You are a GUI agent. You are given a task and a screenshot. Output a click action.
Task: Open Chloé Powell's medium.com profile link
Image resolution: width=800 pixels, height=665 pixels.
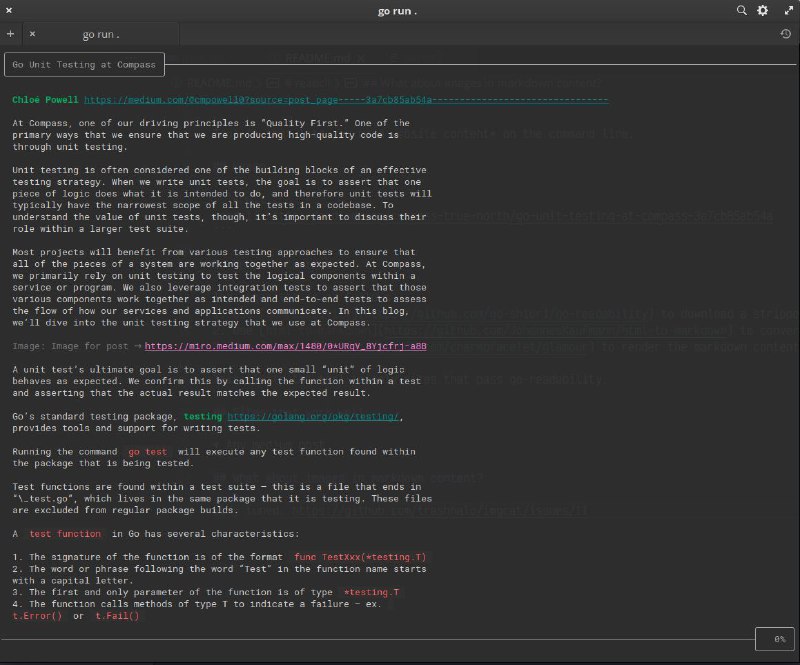[346, 100]
